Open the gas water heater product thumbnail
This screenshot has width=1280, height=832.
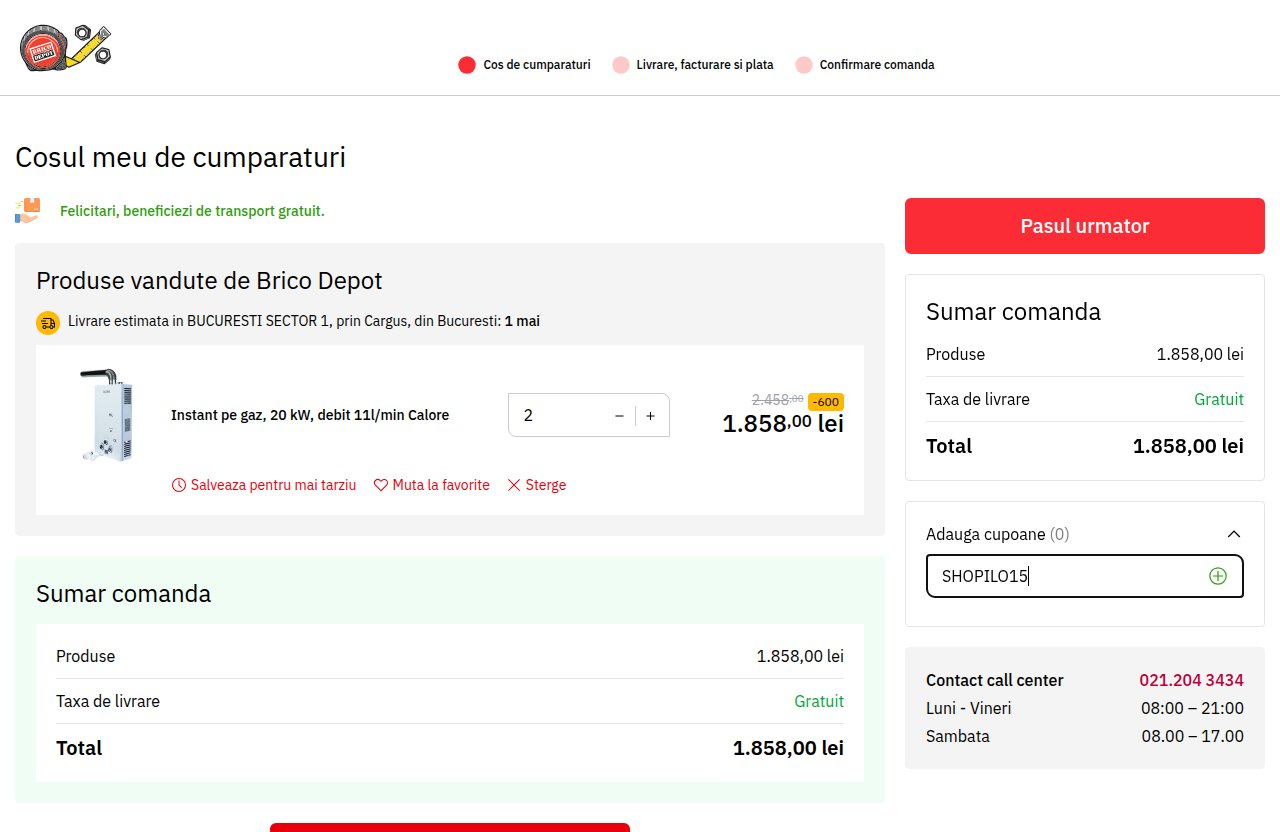point(107,415)
